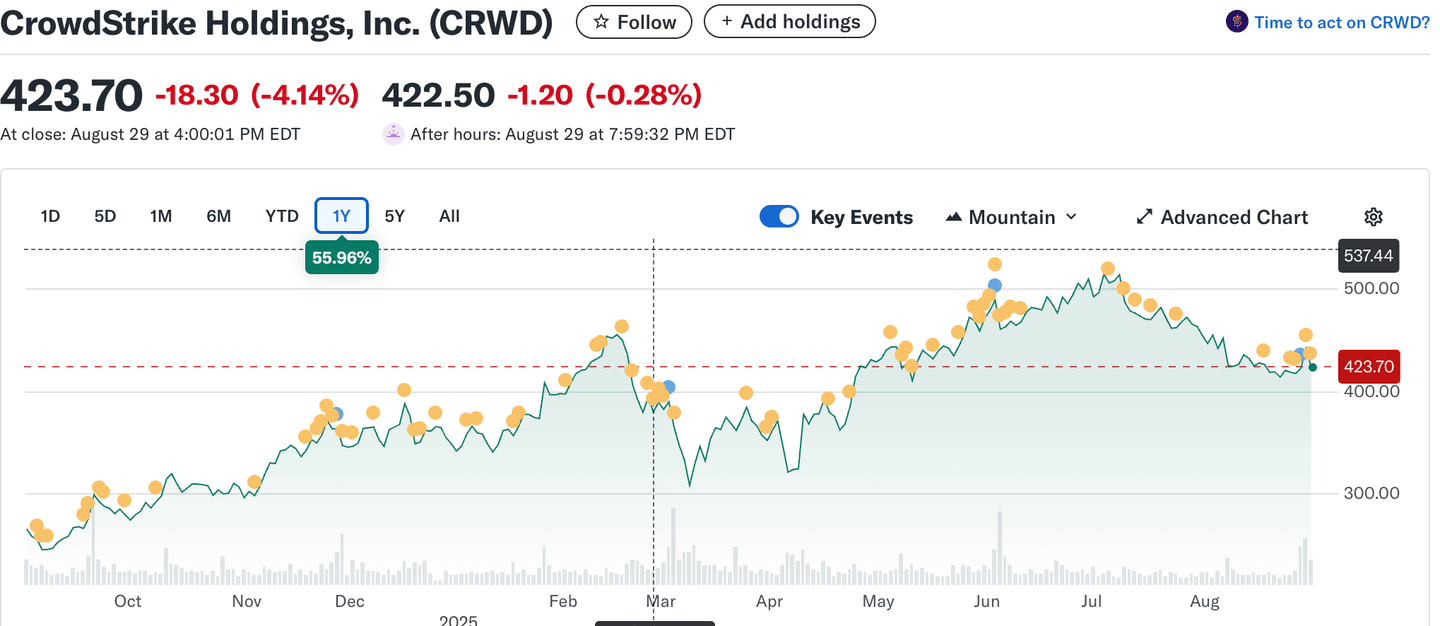Click the blue event marker near early June
Image resolution: width=1440 pixels, height=626 pixels.
993,285
